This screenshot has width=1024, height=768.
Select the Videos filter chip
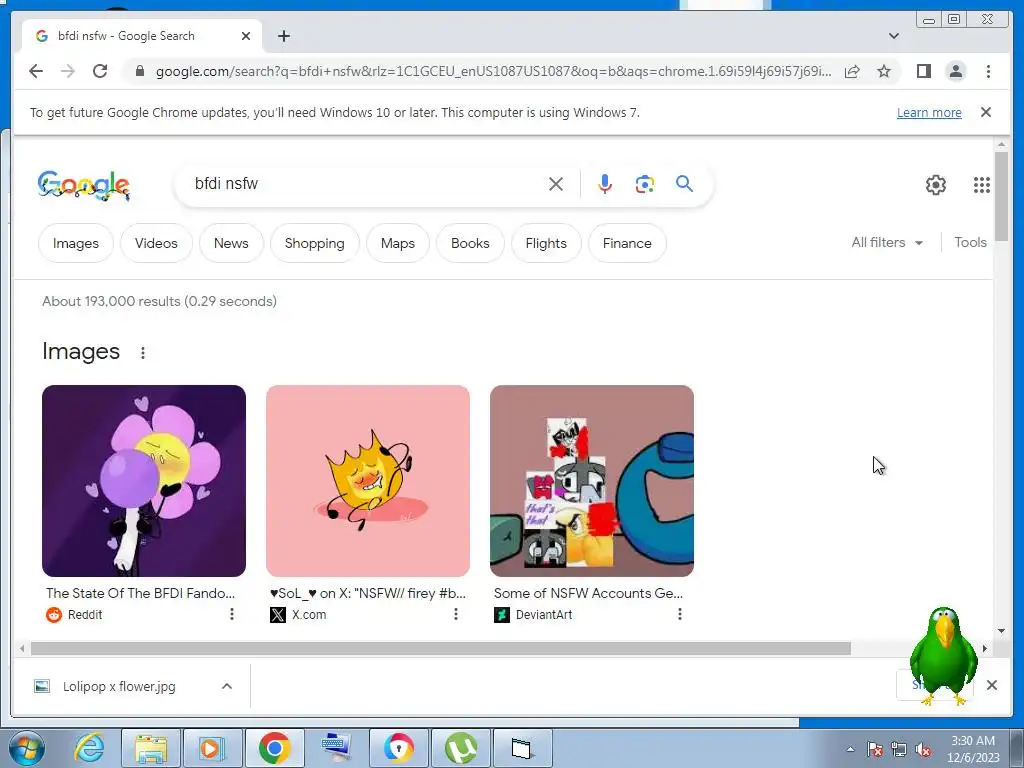pyautogui.click(x=156, y=243)
